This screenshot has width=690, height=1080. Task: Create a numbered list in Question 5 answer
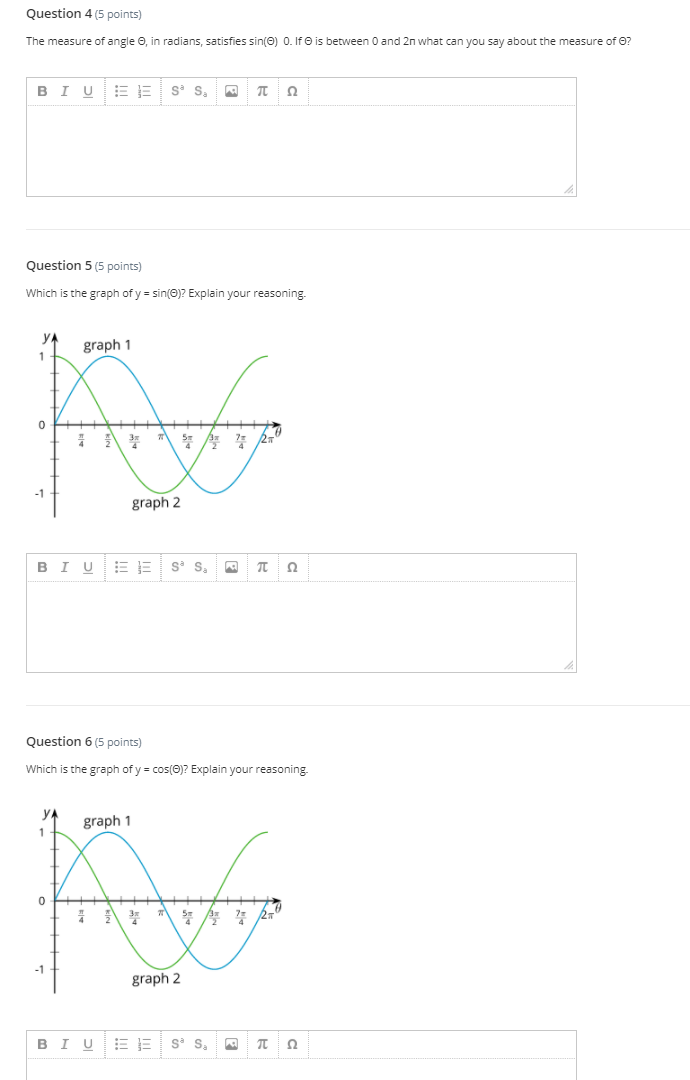tap(141, 565)
